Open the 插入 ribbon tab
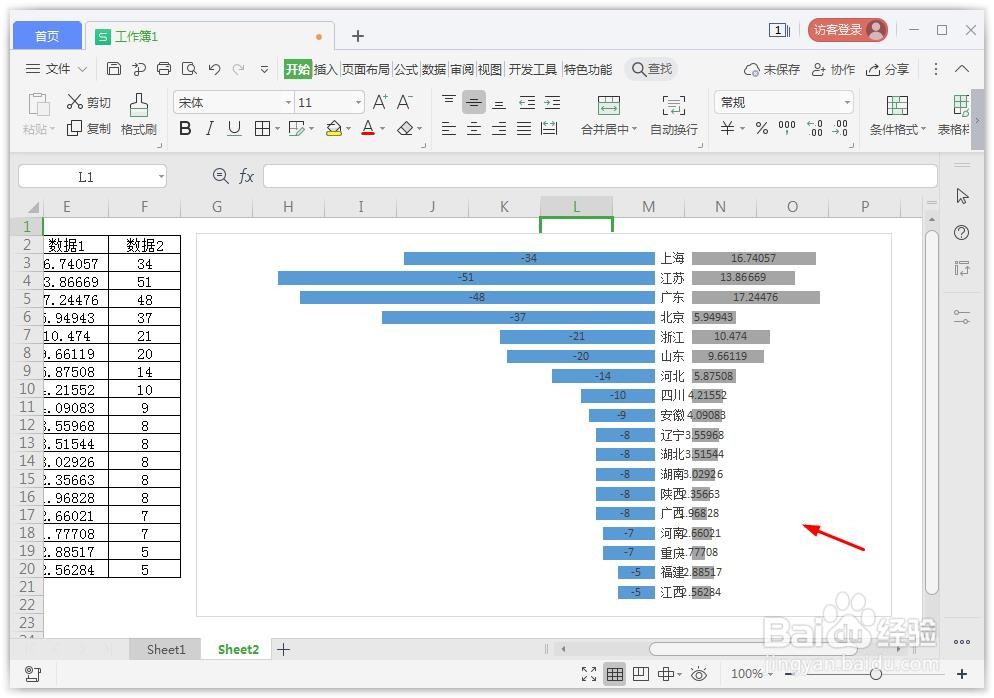This screenshot has width=994, height=698. [x=325, y=69]
